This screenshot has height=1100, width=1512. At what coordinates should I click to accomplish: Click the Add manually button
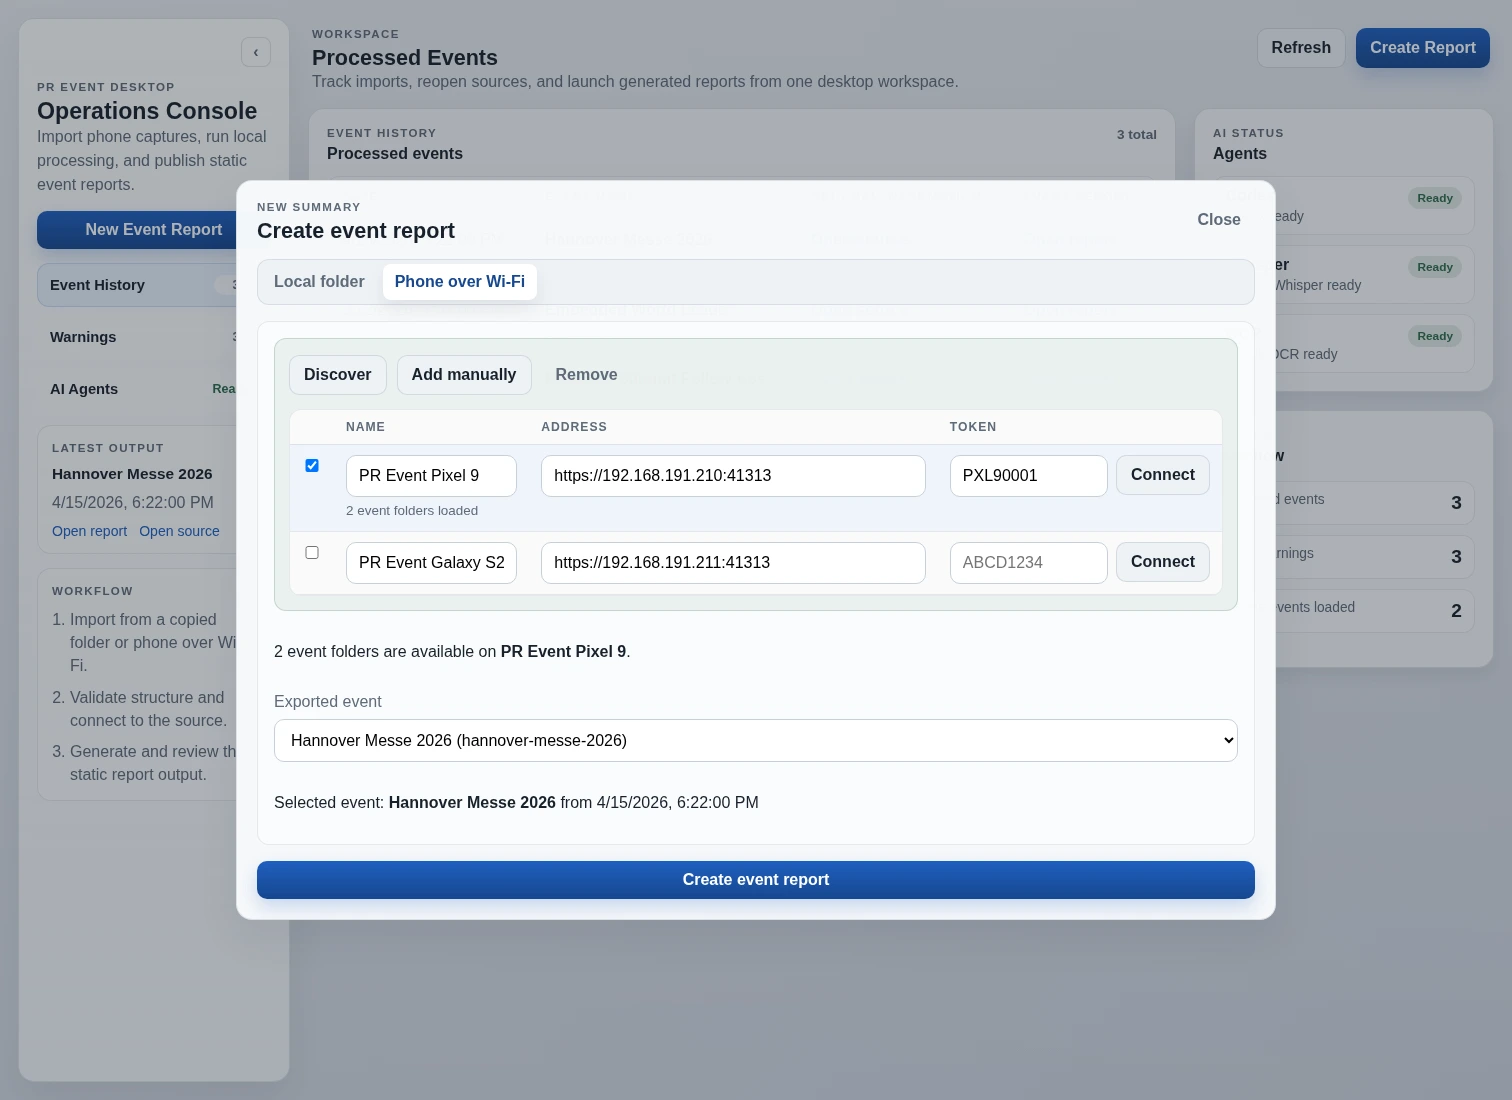pyautogui.click(x=464, y=375)
